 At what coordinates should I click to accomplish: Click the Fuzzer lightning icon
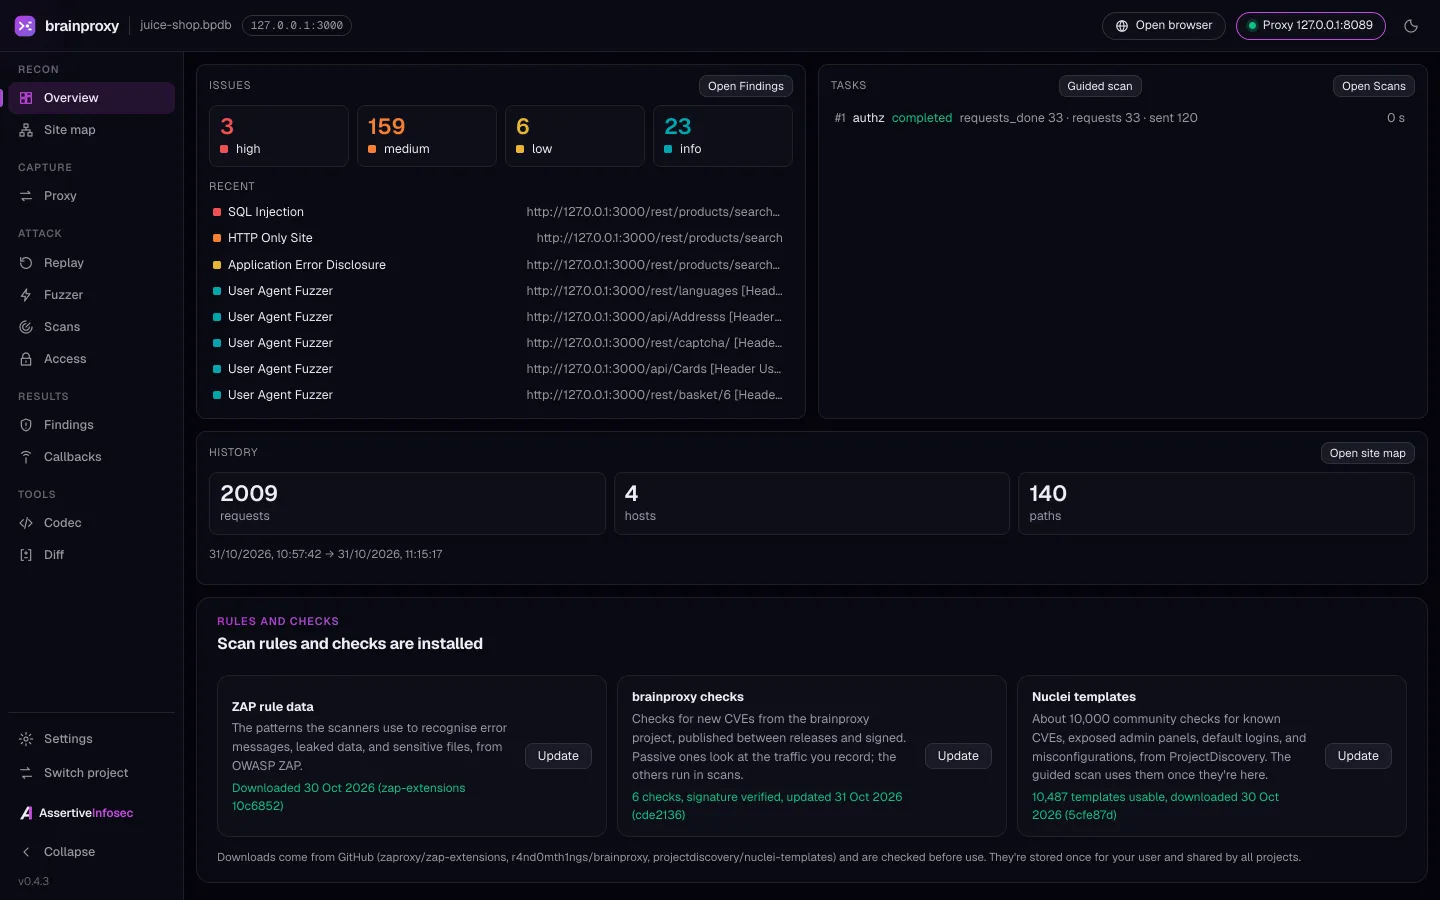tap(26, 295)
